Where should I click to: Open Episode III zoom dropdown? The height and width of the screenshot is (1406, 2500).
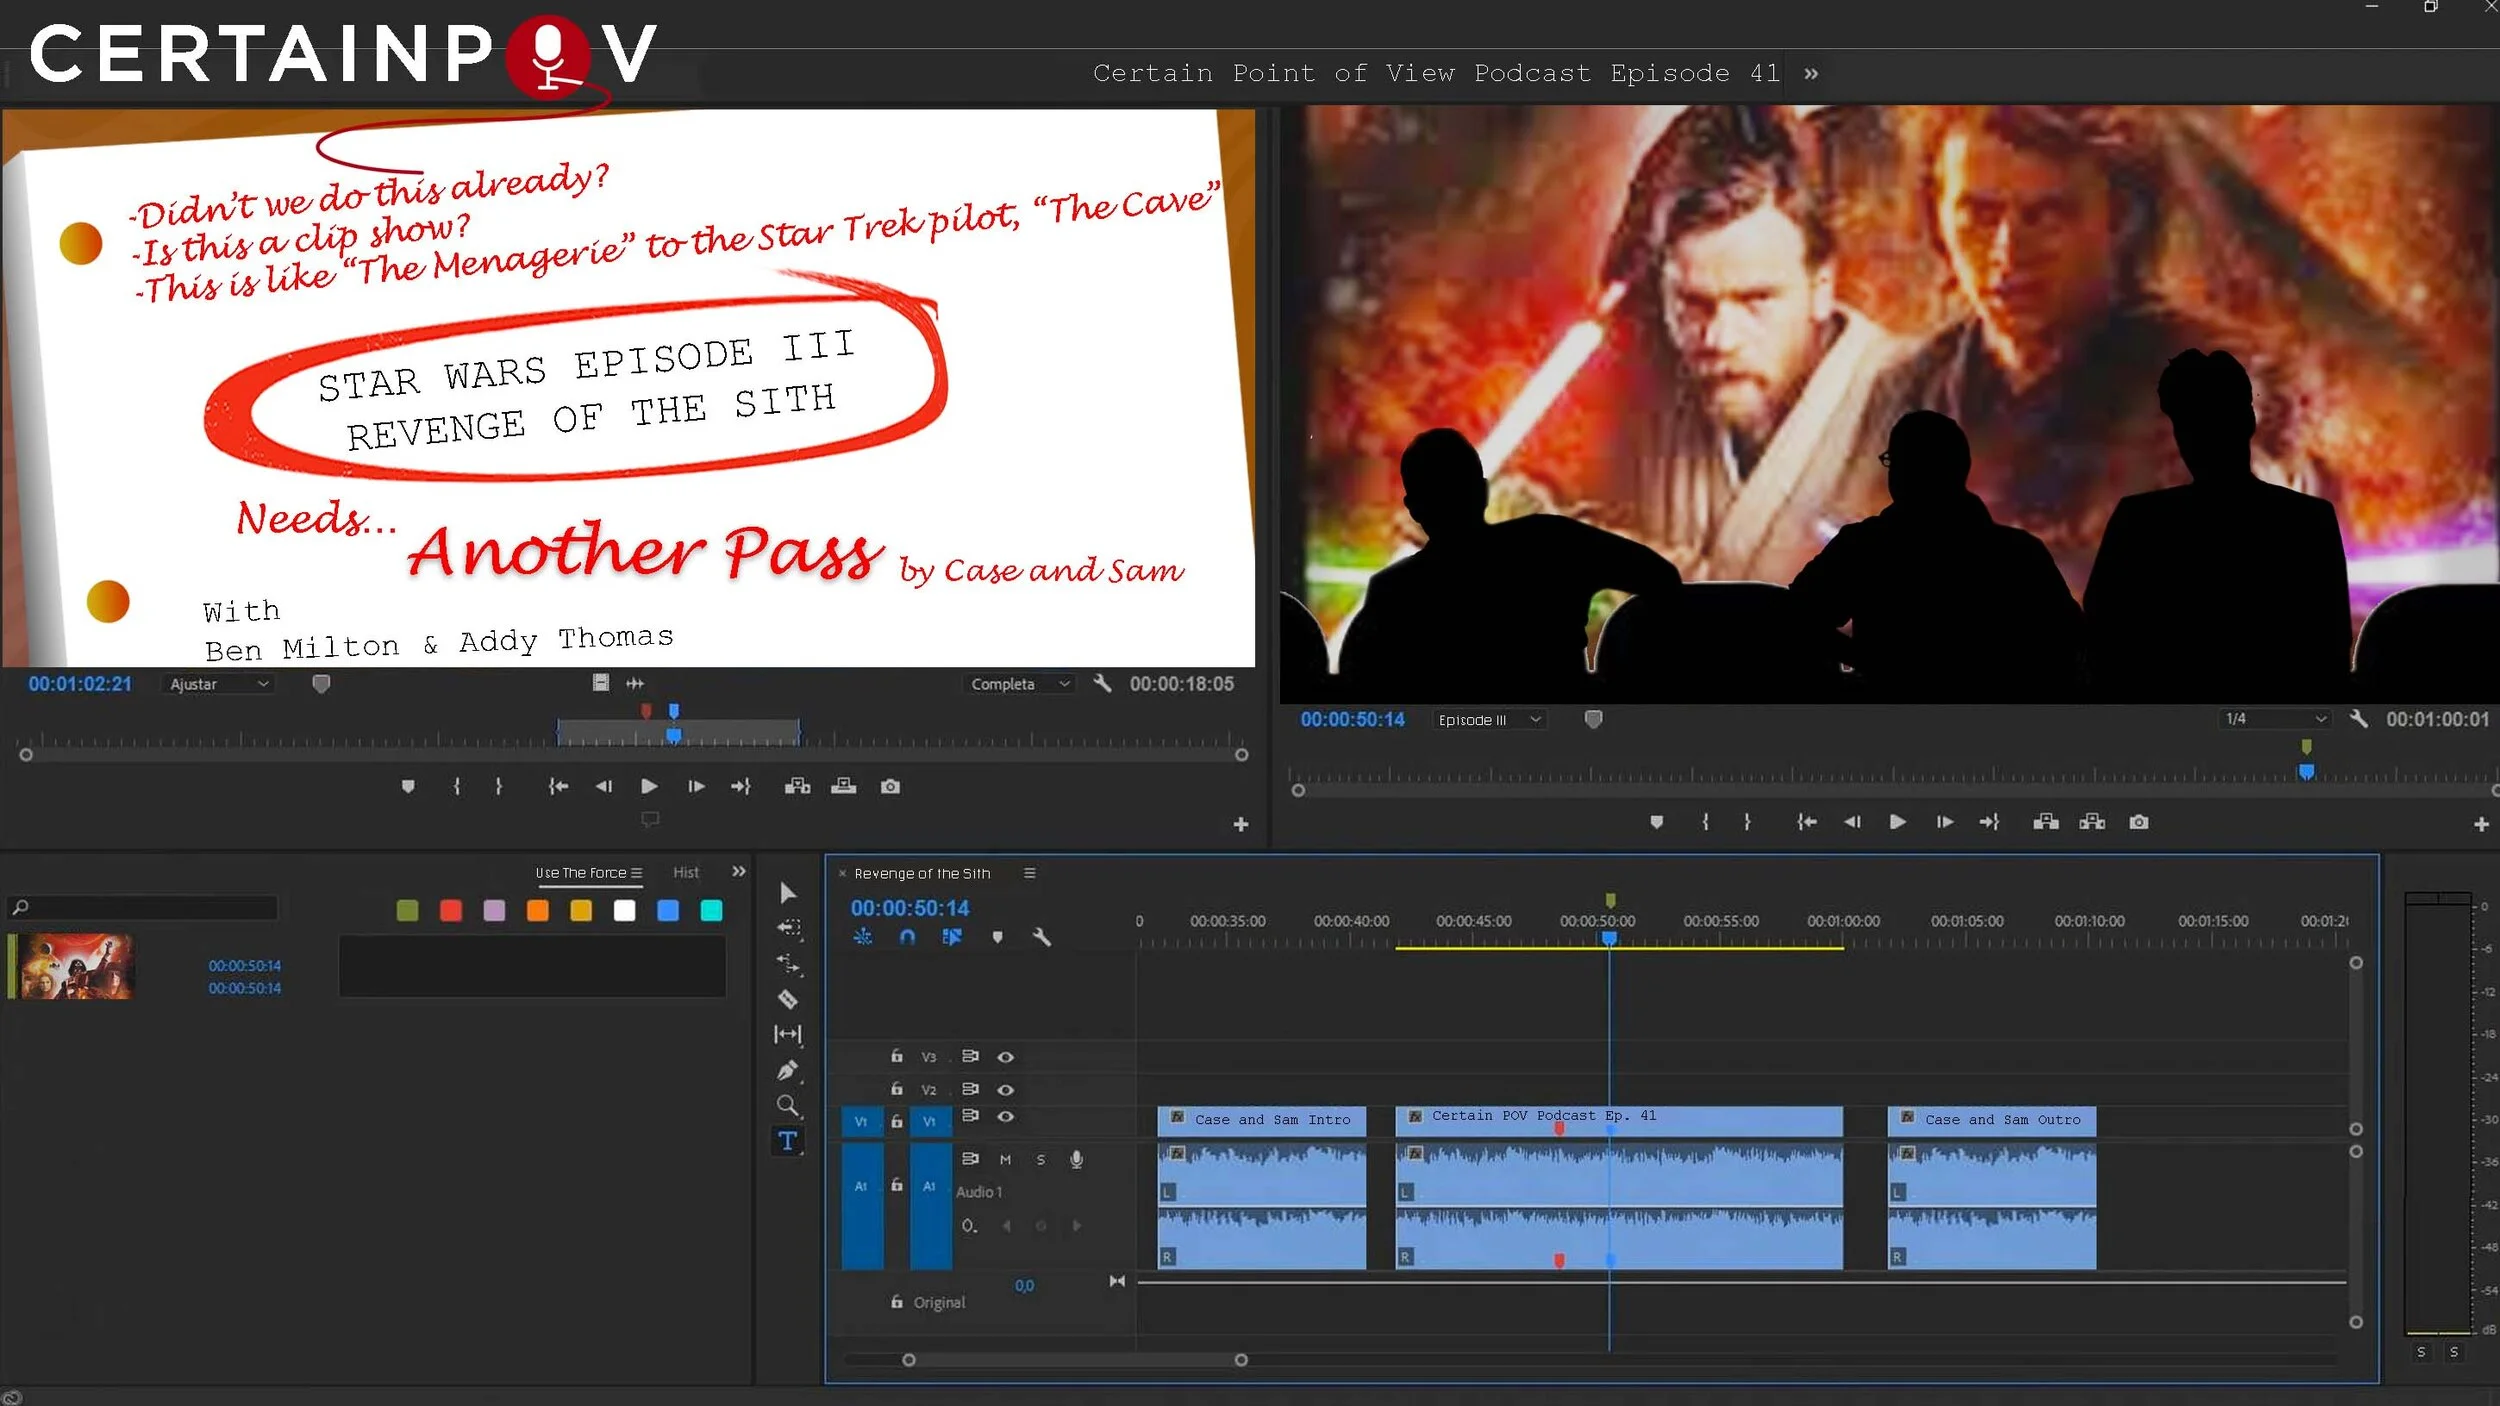point(1490,720)
